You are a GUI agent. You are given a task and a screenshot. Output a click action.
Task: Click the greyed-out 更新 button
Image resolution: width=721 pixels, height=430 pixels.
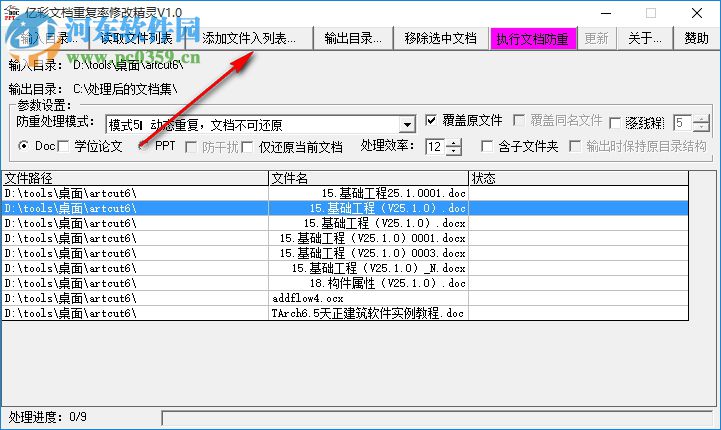596,39
